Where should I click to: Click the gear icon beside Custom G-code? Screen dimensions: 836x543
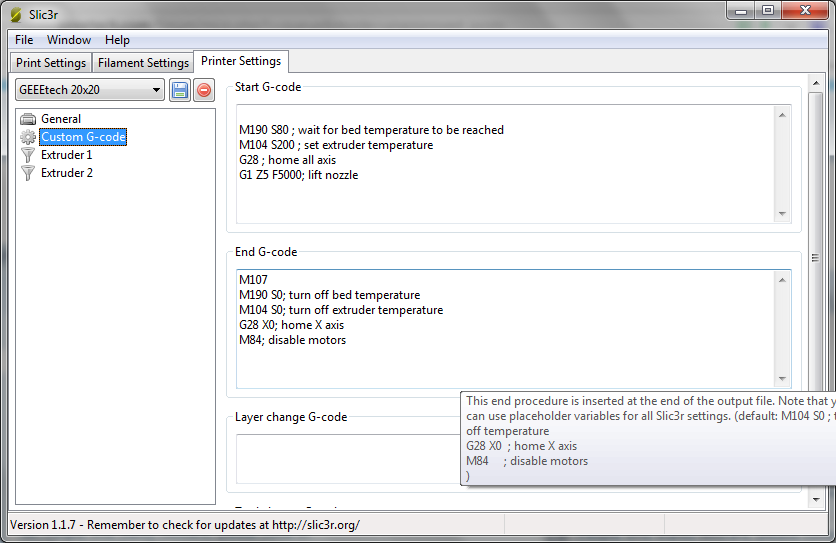click(28, 137)
